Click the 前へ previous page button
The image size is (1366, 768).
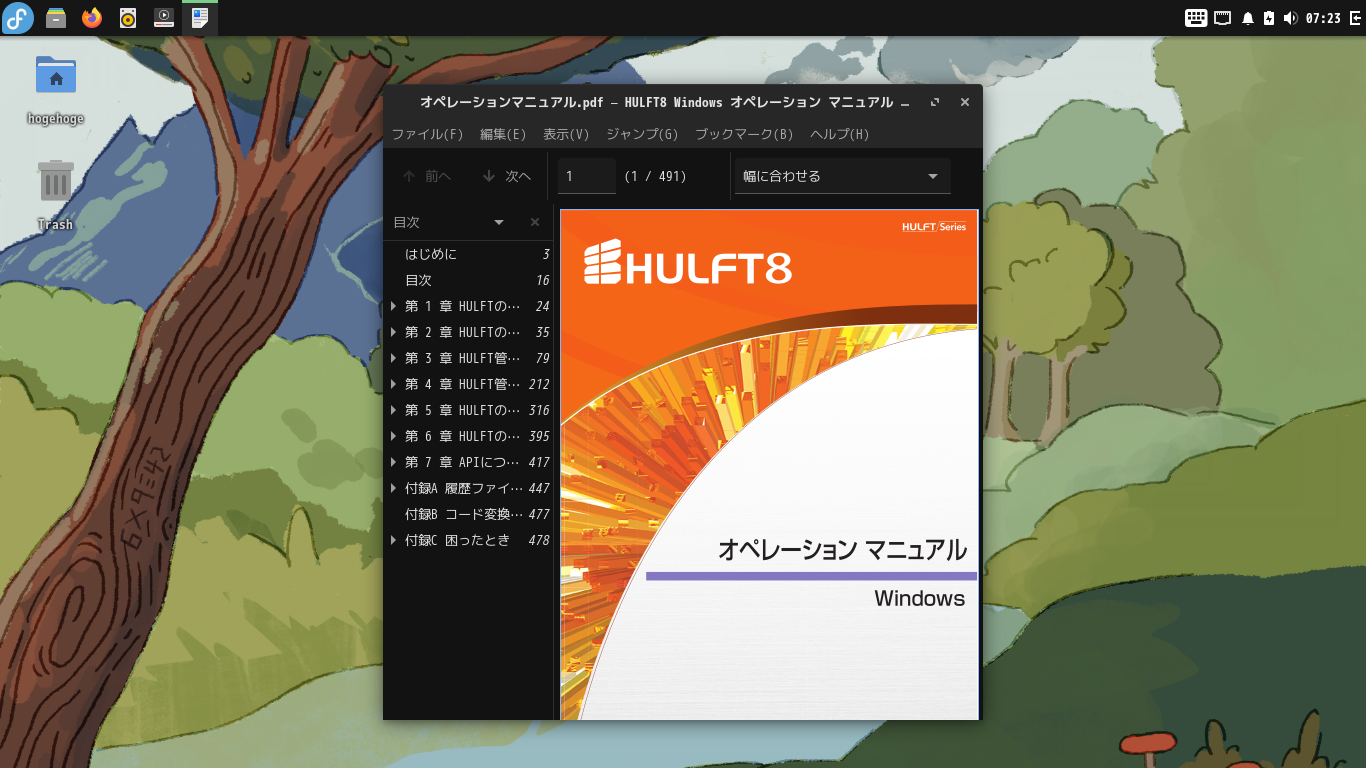427,176
